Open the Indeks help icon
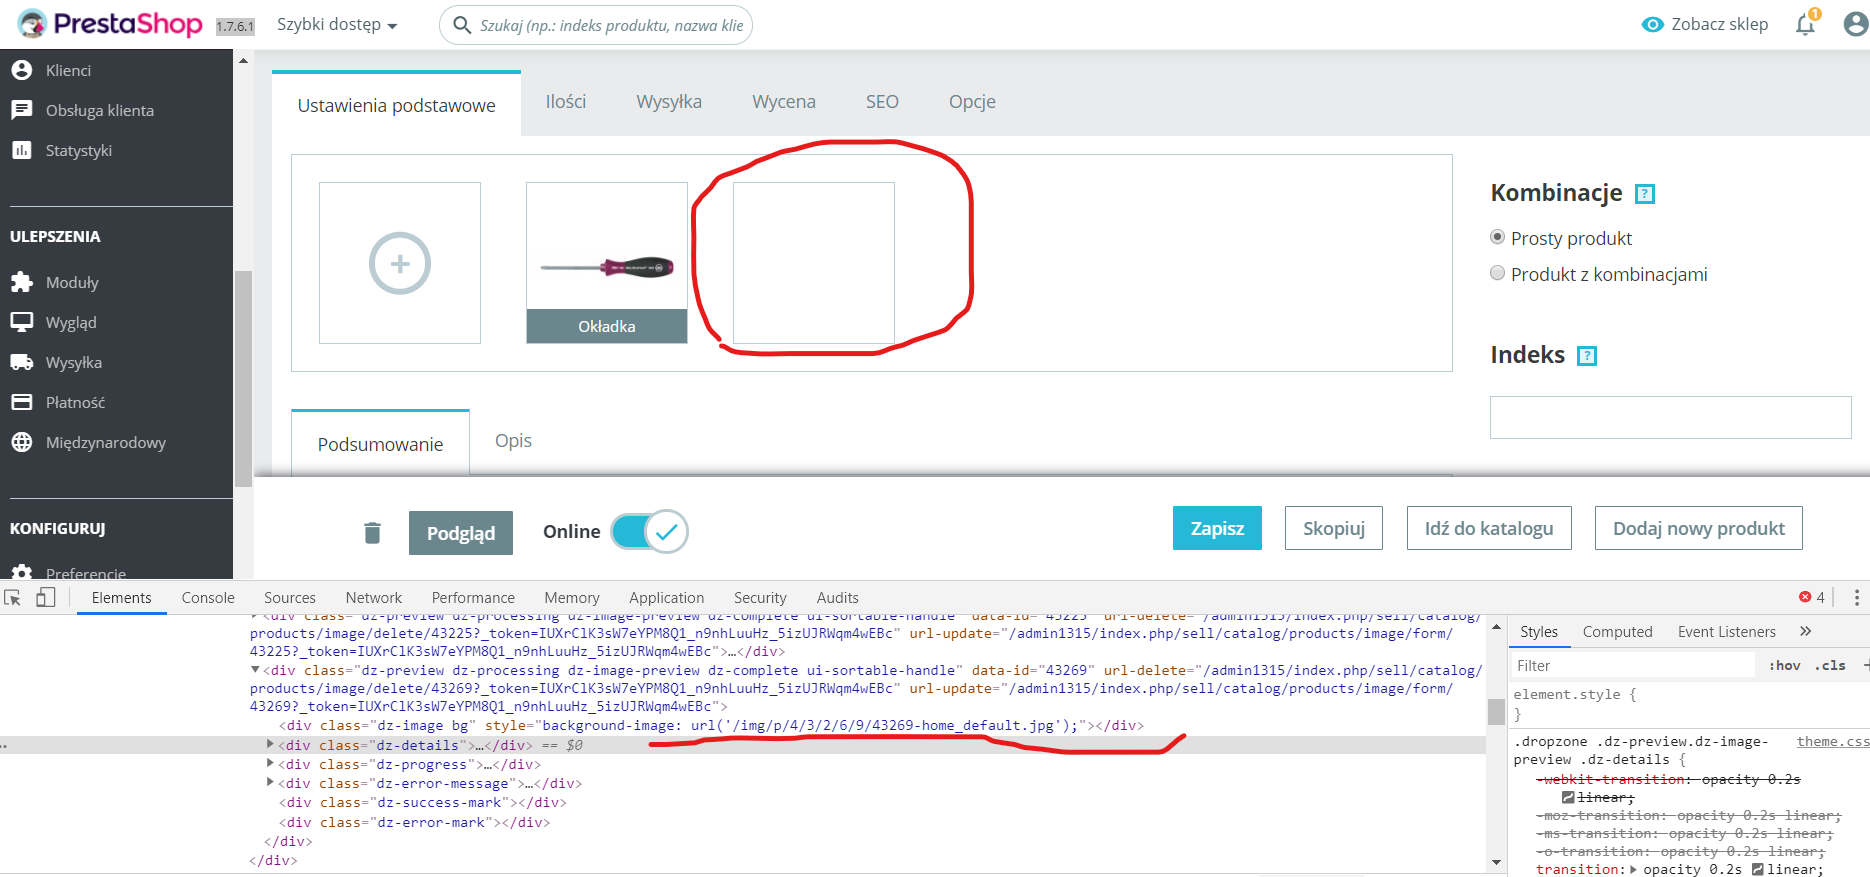This screenshot has width=1870, height=877. coord(1587,356)
